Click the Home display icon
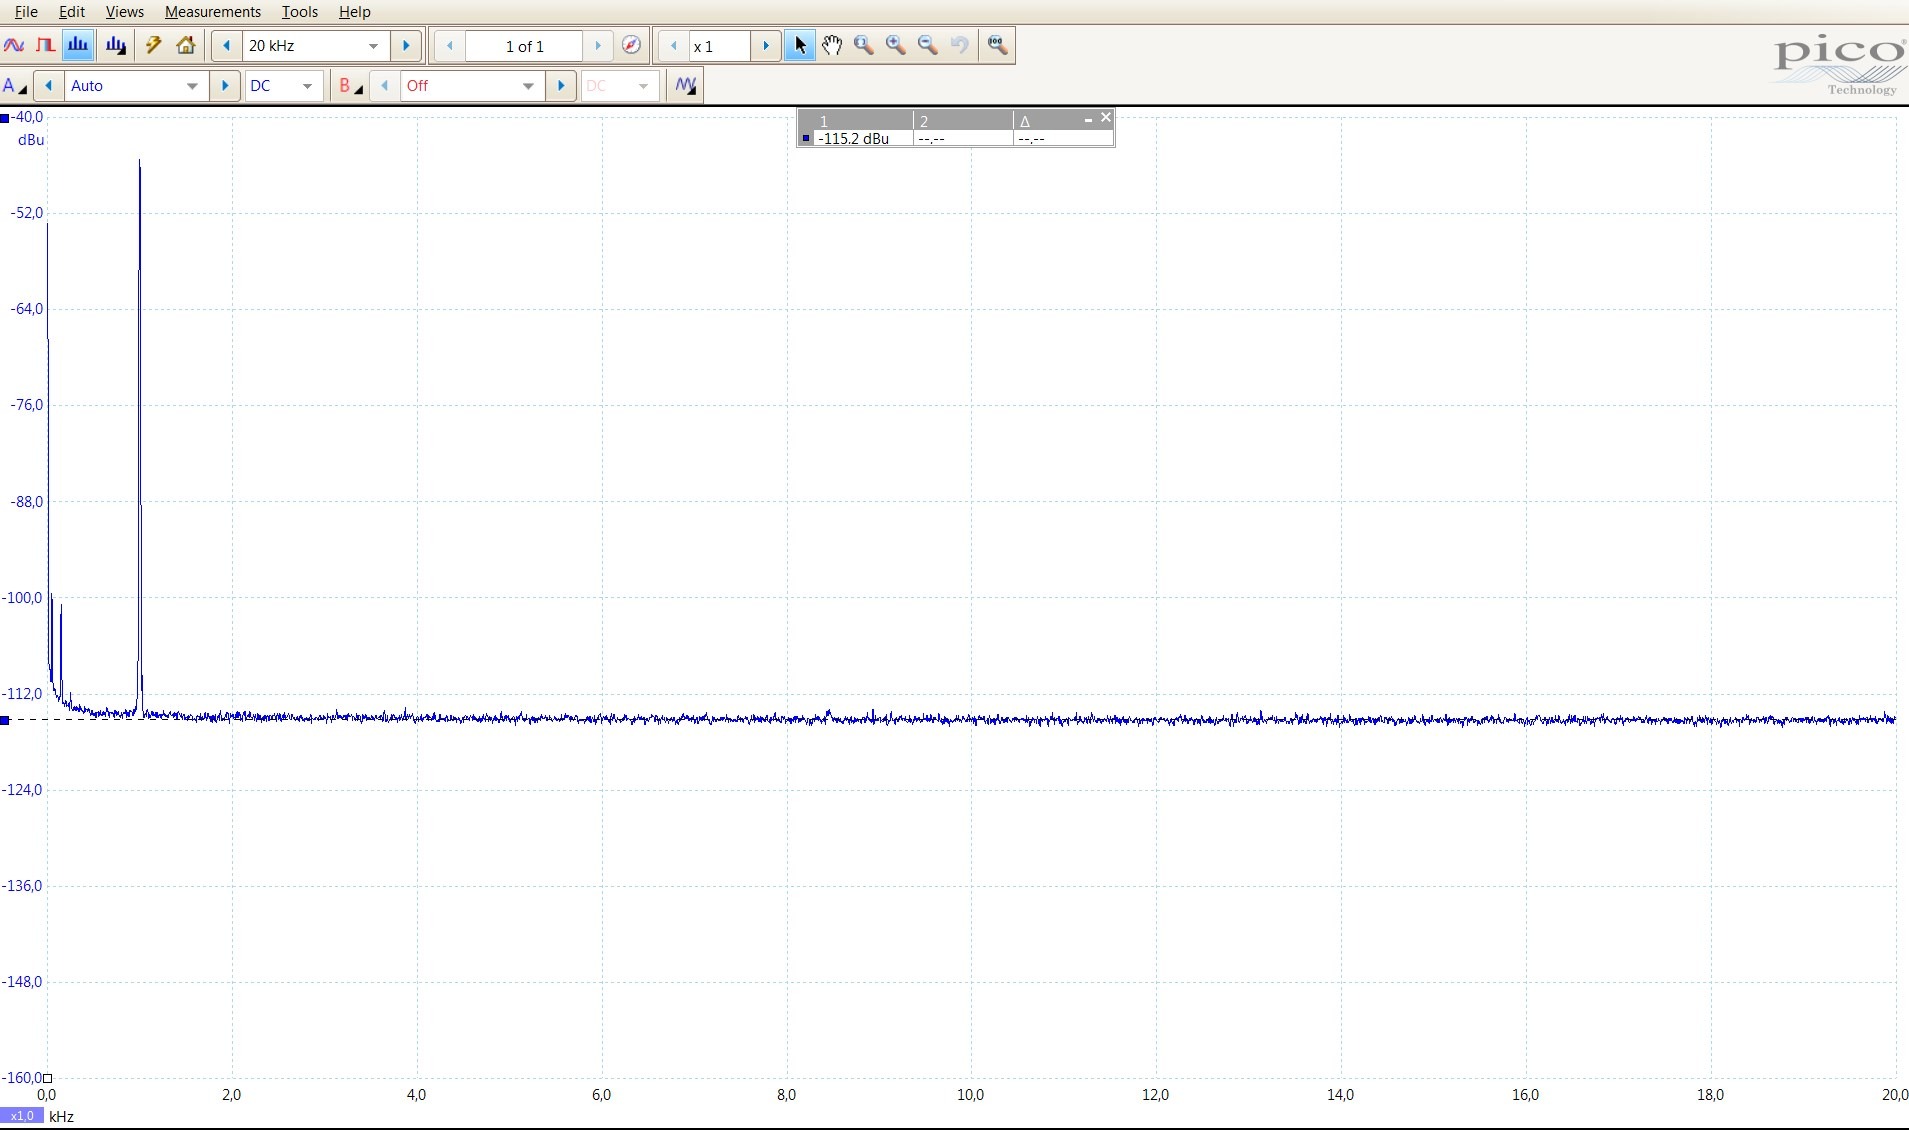 [186, 46]
